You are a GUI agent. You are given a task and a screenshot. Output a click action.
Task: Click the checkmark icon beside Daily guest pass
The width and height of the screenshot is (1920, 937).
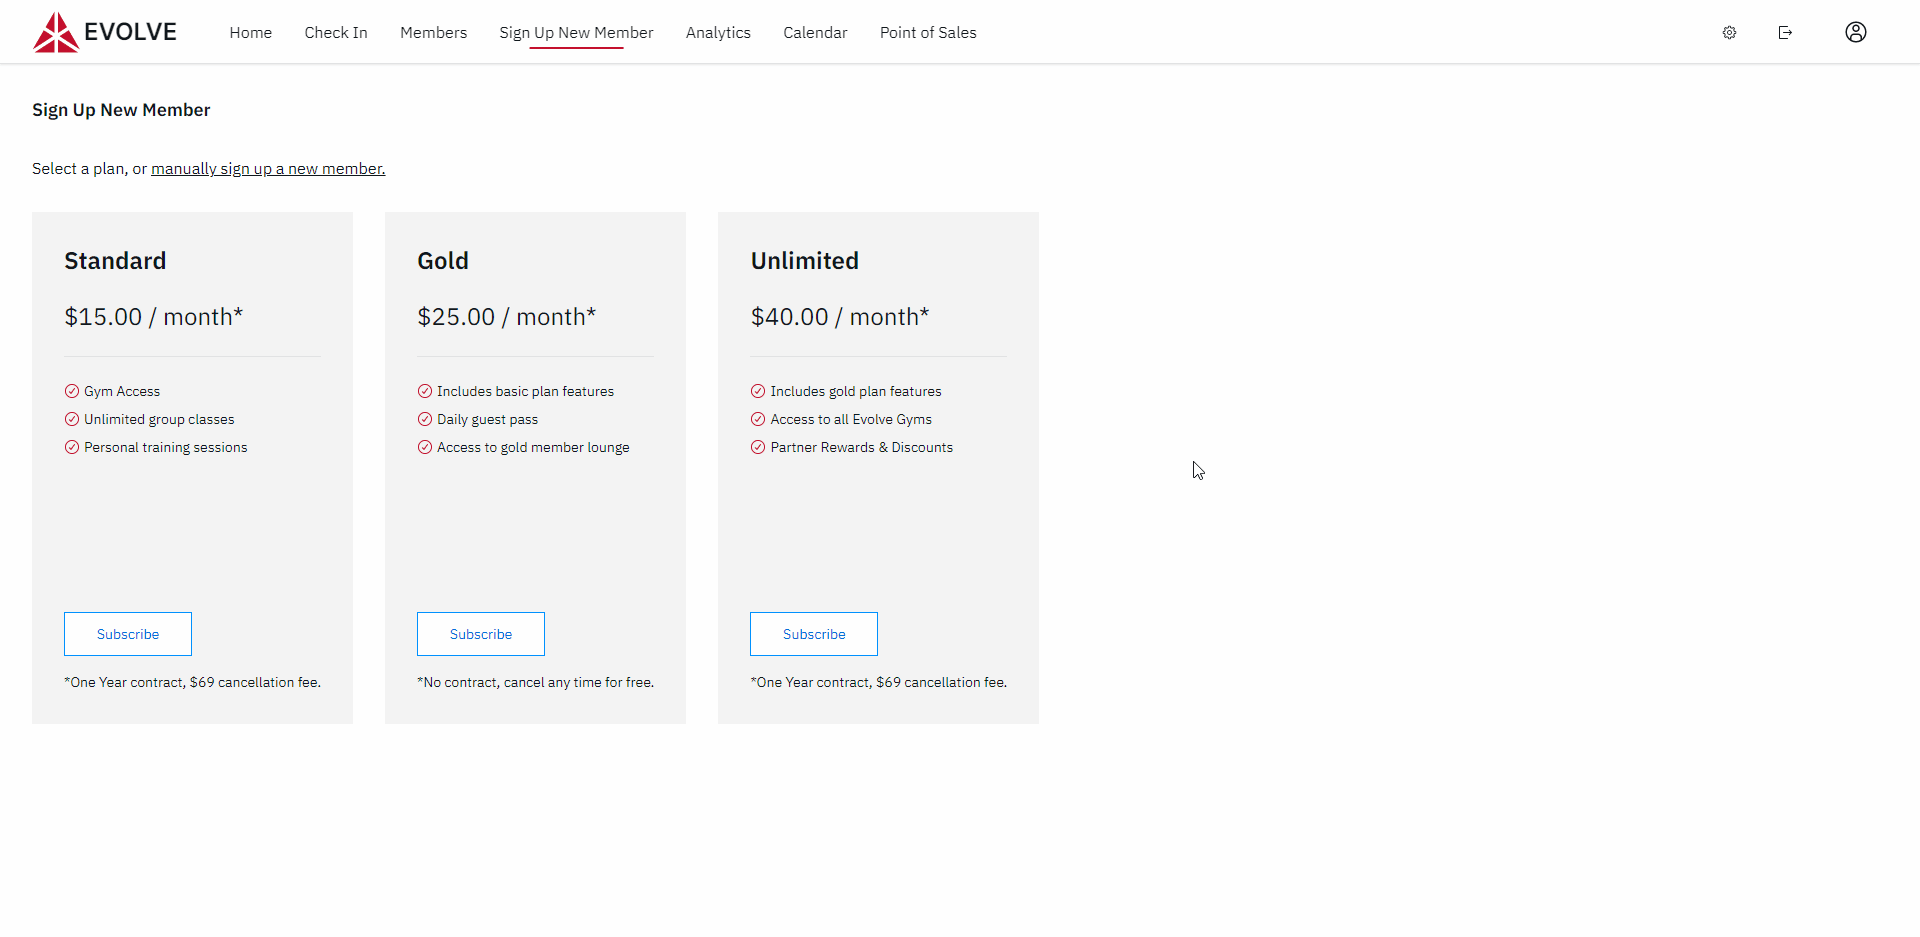pyautogui.click(x=424, y=419)
